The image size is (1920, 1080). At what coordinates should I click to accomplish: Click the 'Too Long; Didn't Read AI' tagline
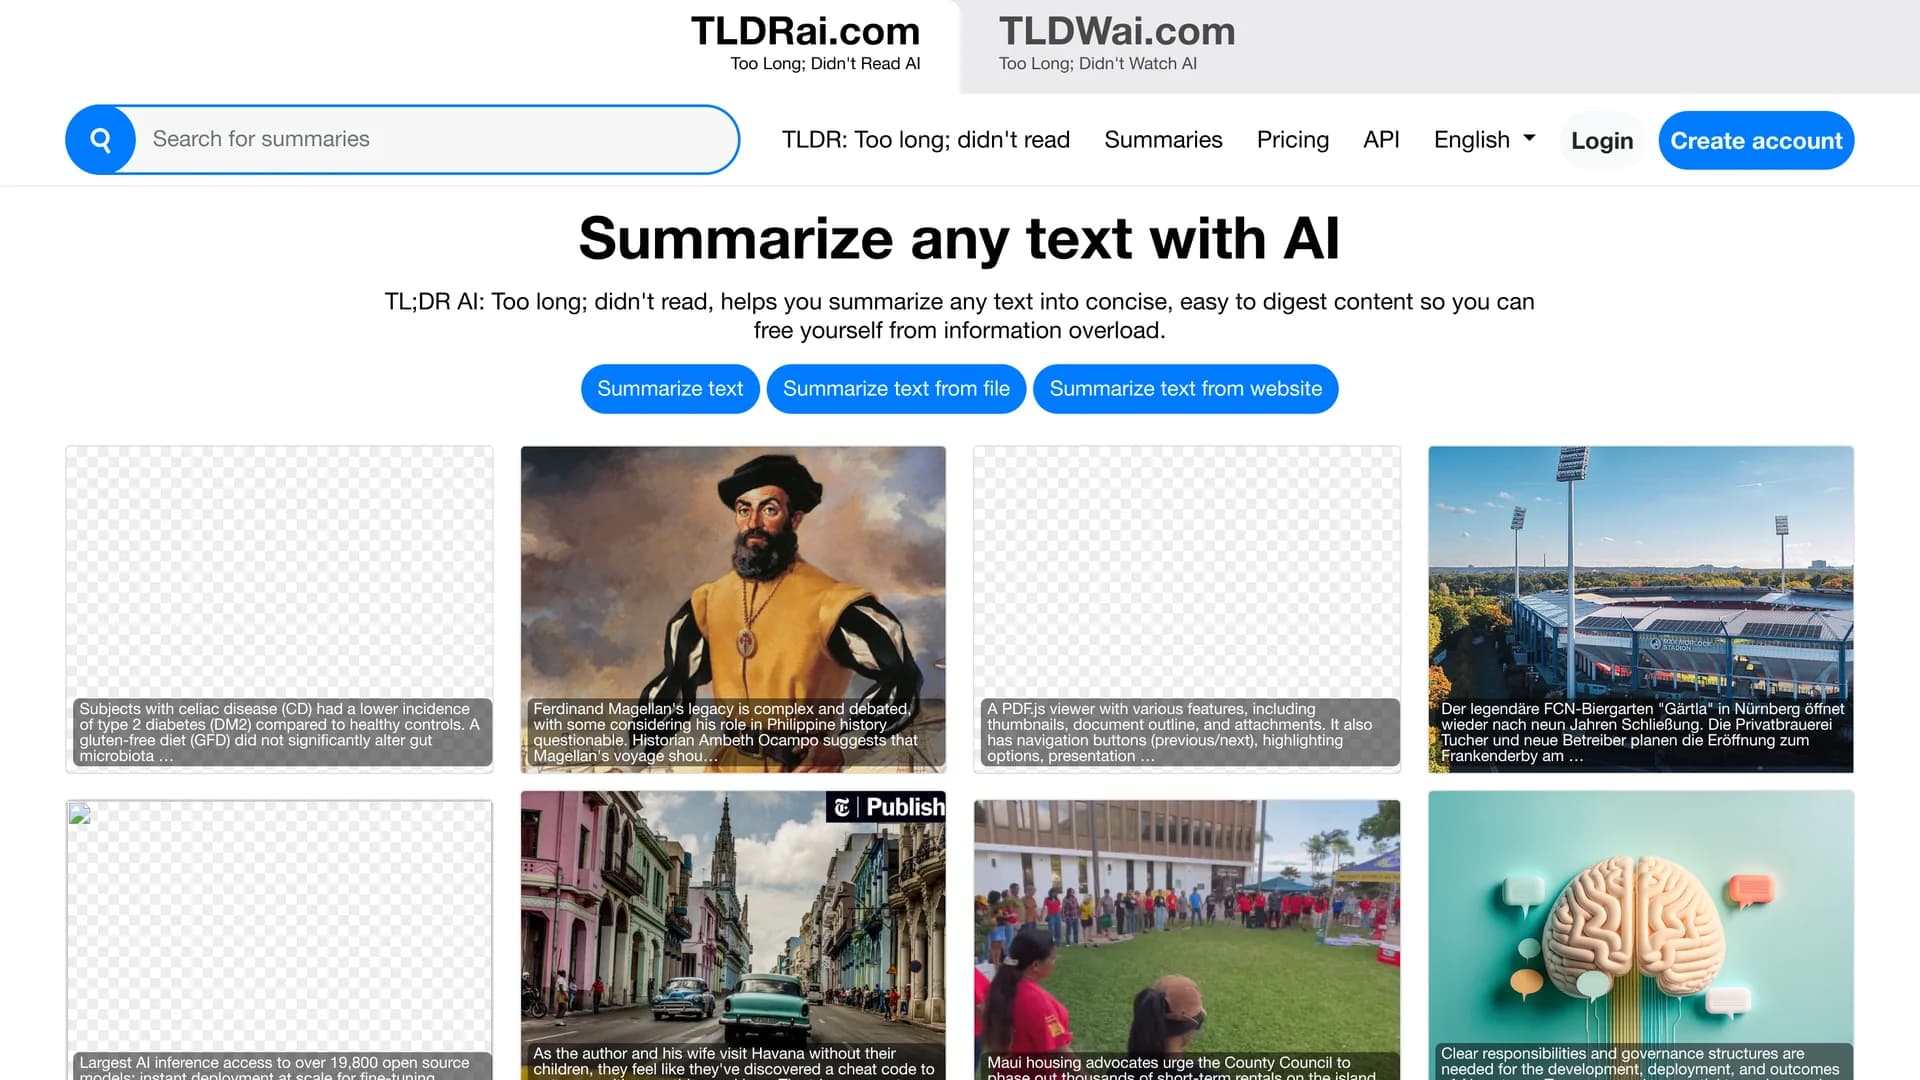click(825, 64)
